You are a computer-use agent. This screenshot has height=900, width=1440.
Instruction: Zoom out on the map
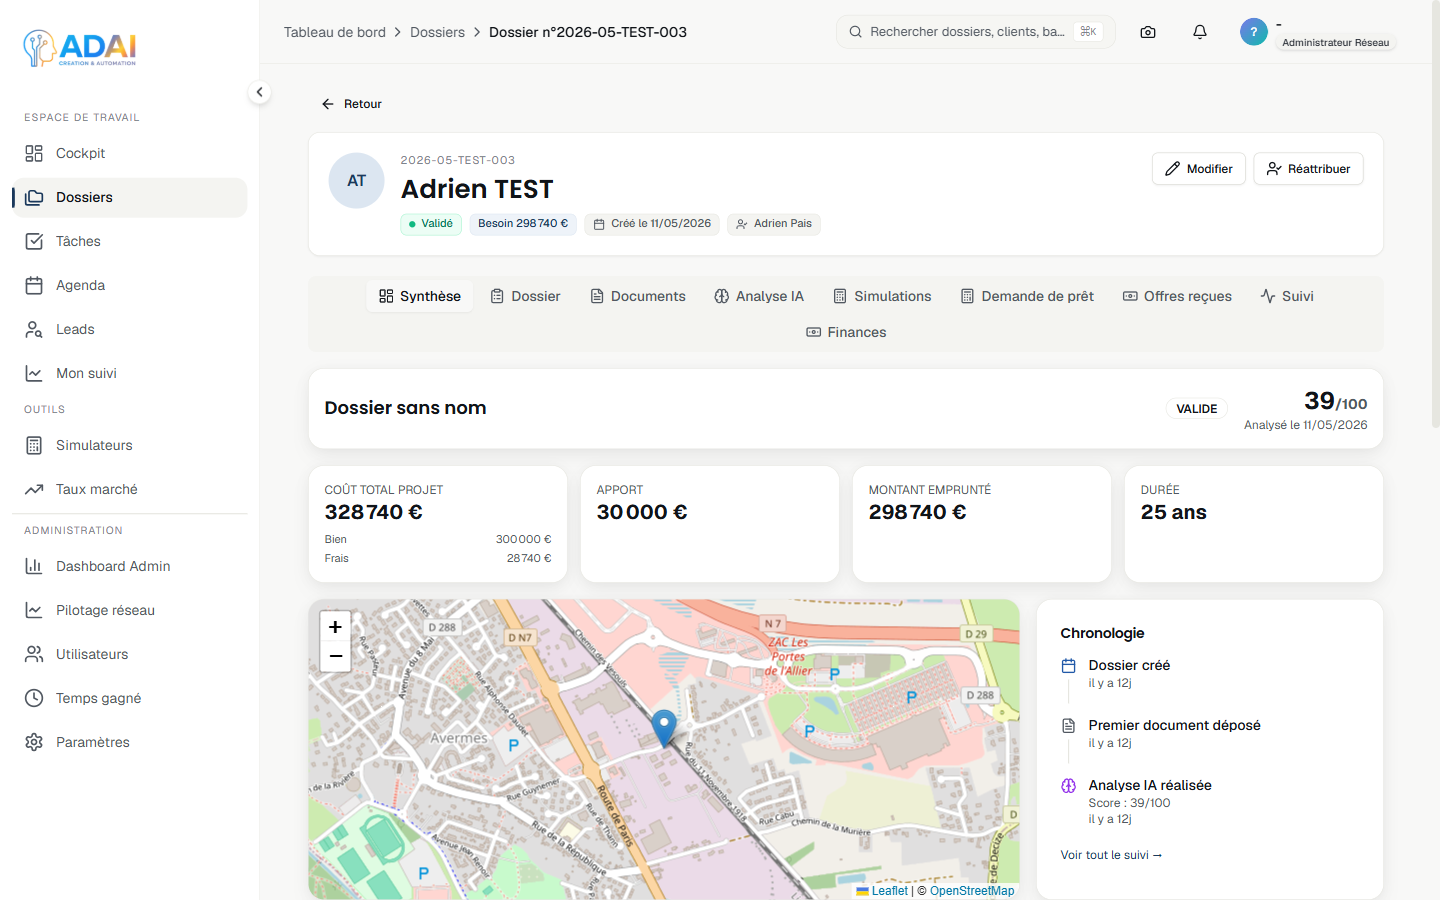click(x=336, y=656)
